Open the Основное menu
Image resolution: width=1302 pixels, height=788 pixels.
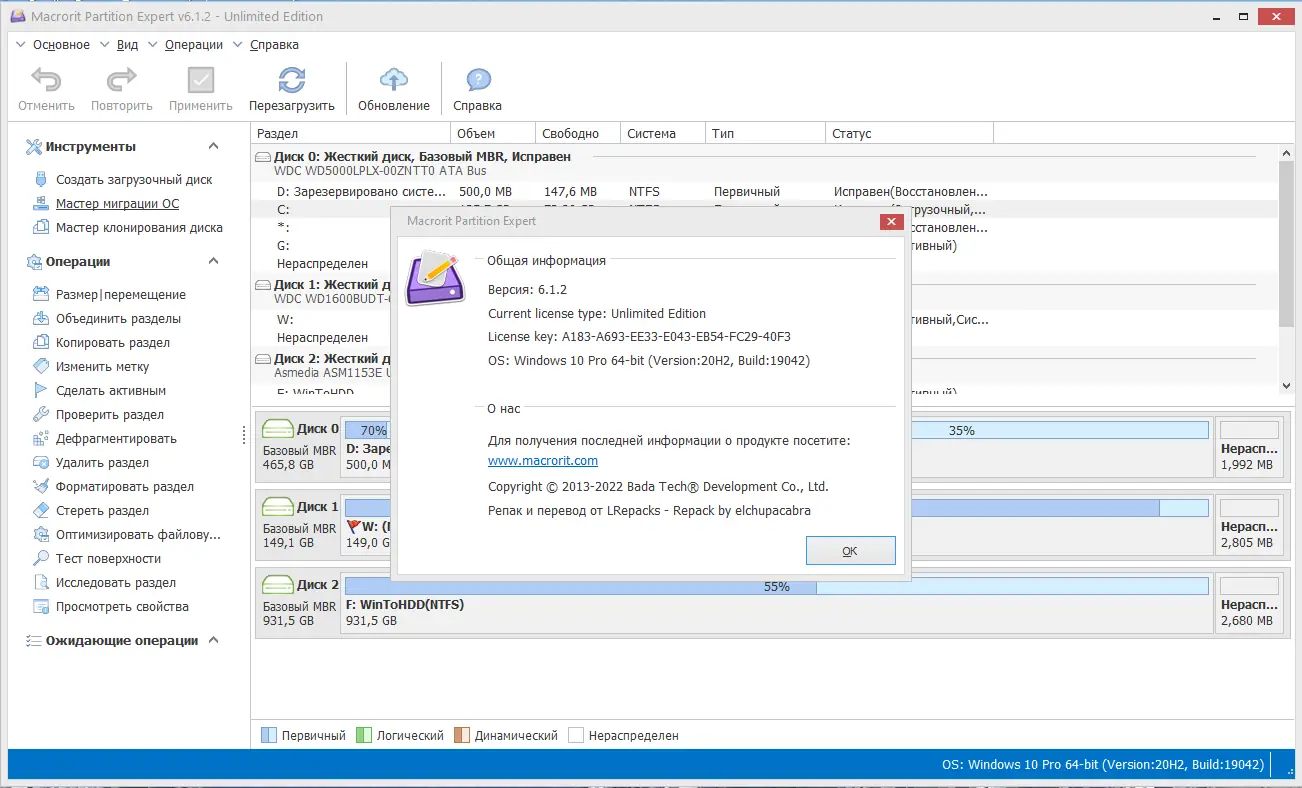[60, 44]
